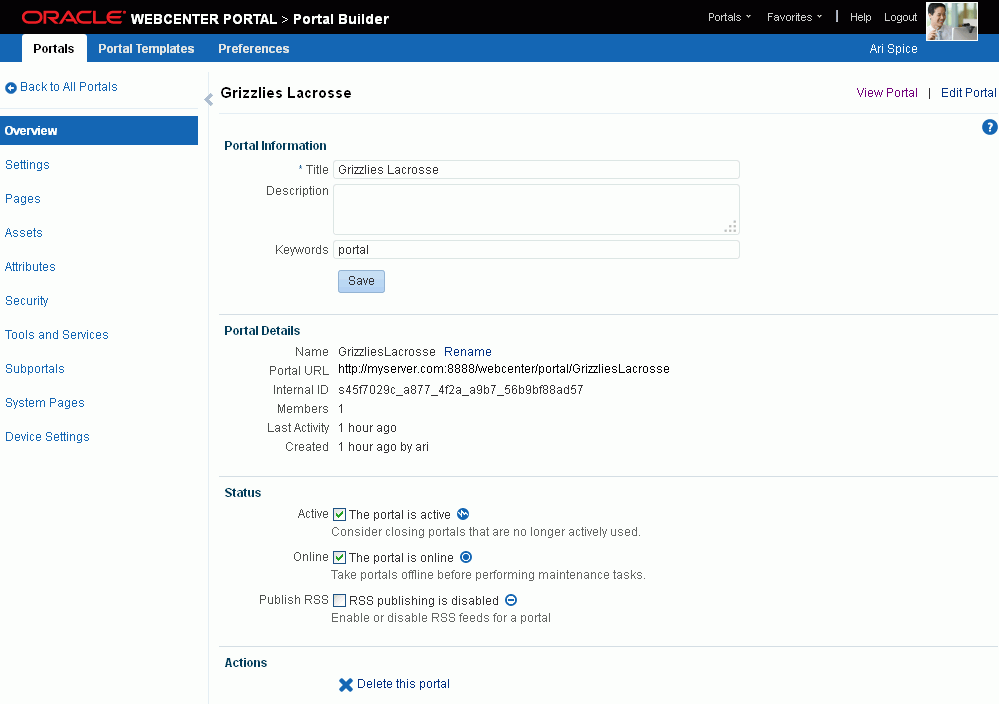999x704 pixels.
Task: Click the Description text area
Action: 536,210
